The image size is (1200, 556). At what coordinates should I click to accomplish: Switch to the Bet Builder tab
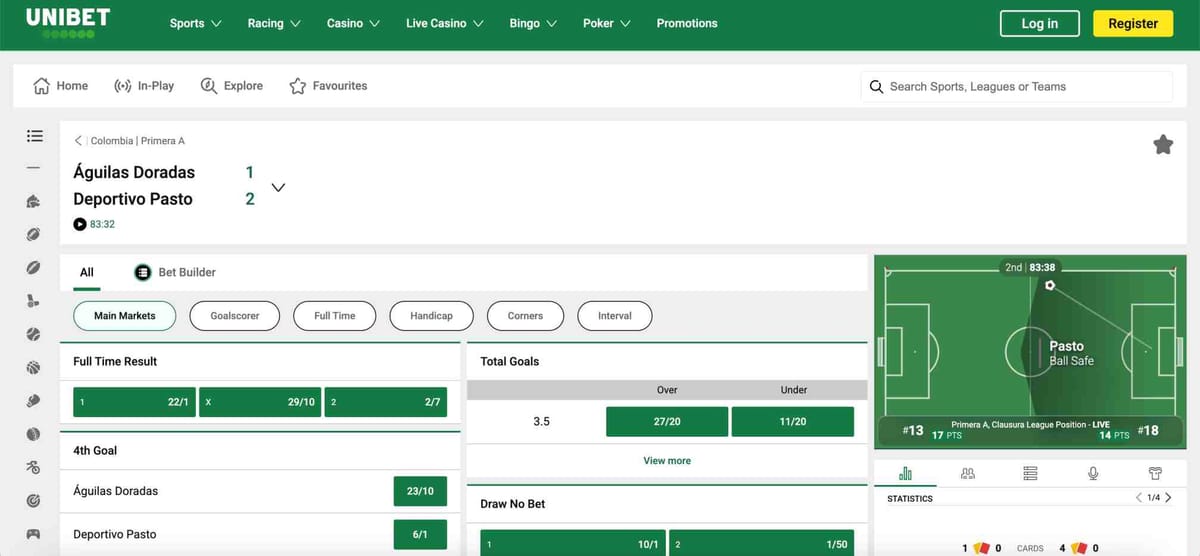tap(175, 272)
